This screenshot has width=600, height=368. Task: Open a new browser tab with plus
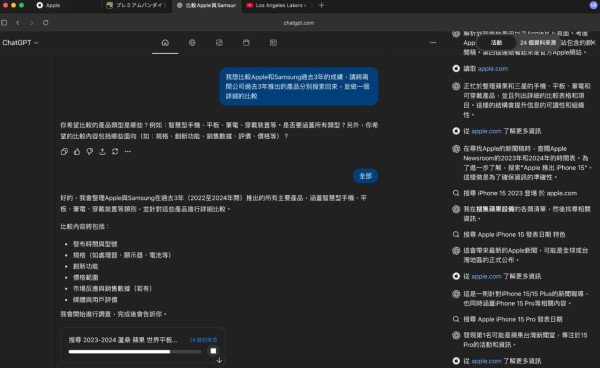click(x=321, y=5)
